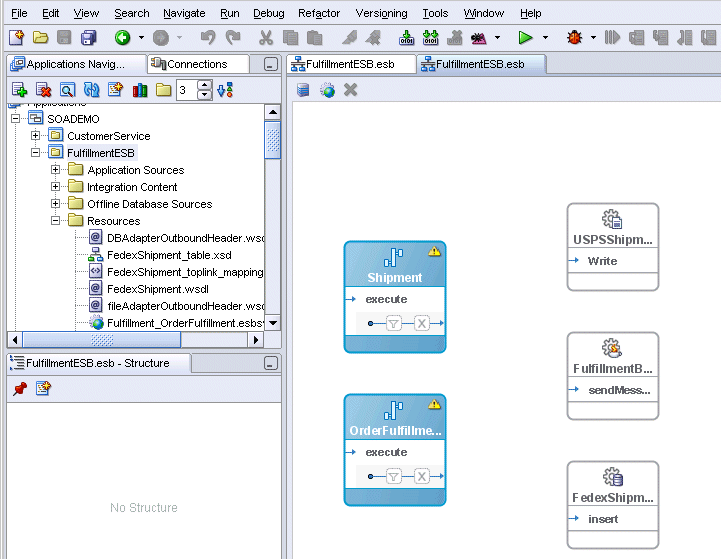This screenshot has width=721, height=559.
Task: Click the green Run arrow icon
Action: (x=525, y=37)
